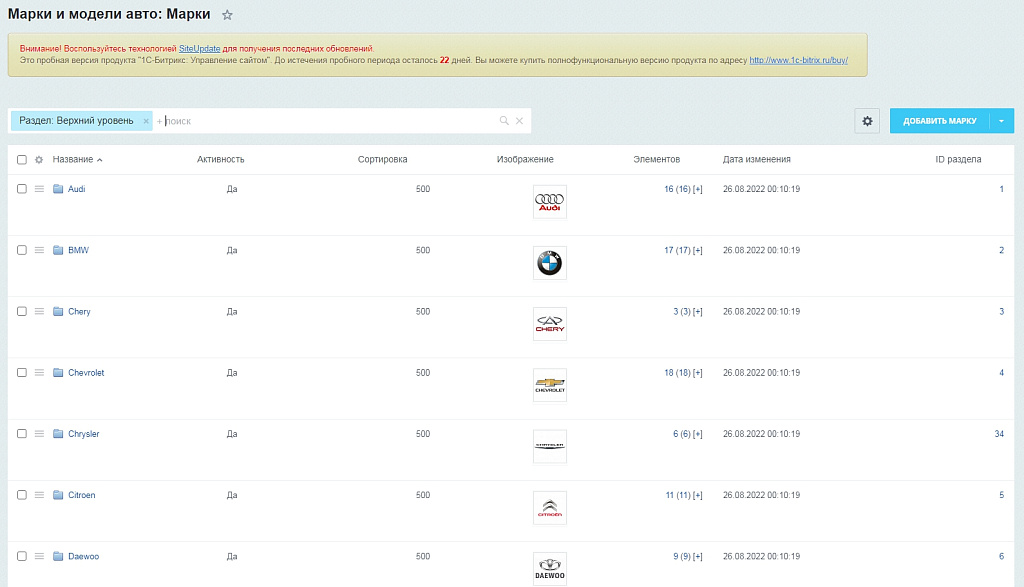Open grid settings gear button
The image size is (1024, 587).
pyautogui.click(x=867, y=121)
